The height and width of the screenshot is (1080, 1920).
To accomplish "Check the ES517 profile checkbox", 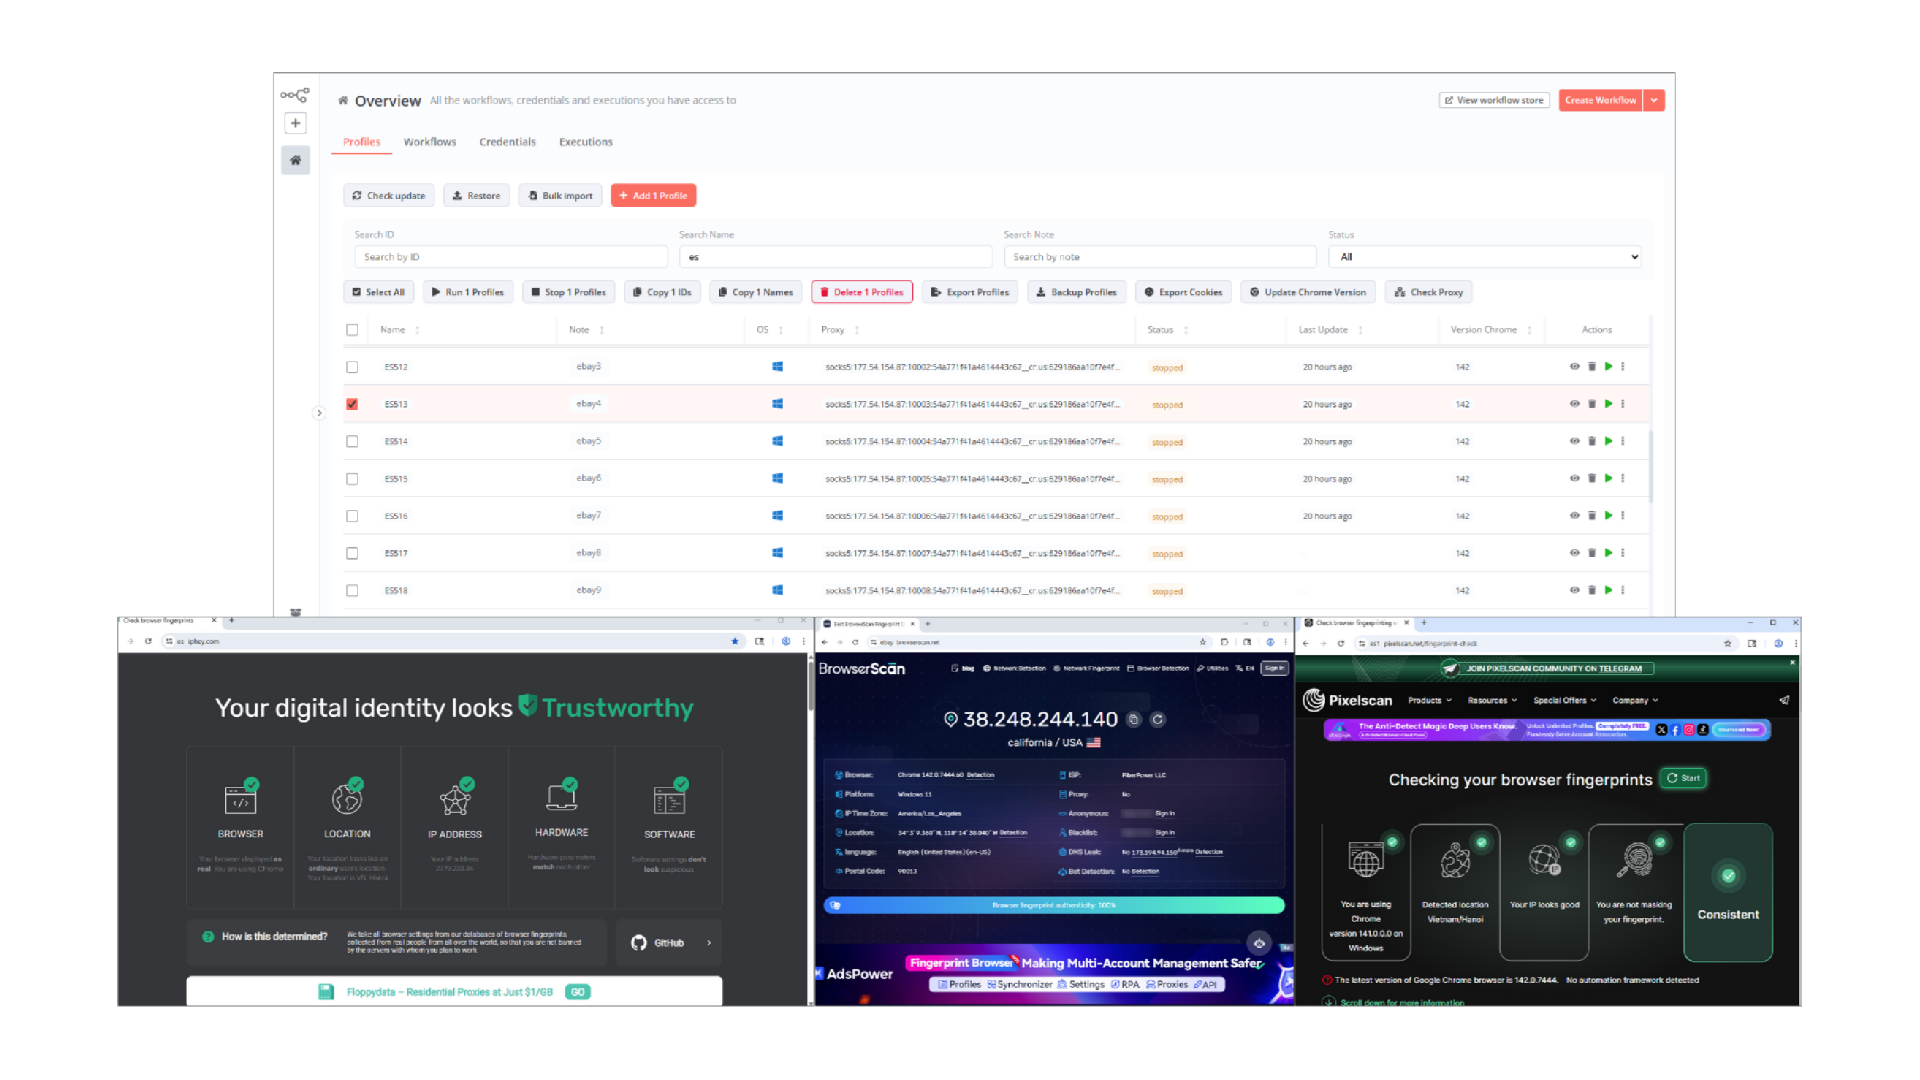I will pos(352,553).
